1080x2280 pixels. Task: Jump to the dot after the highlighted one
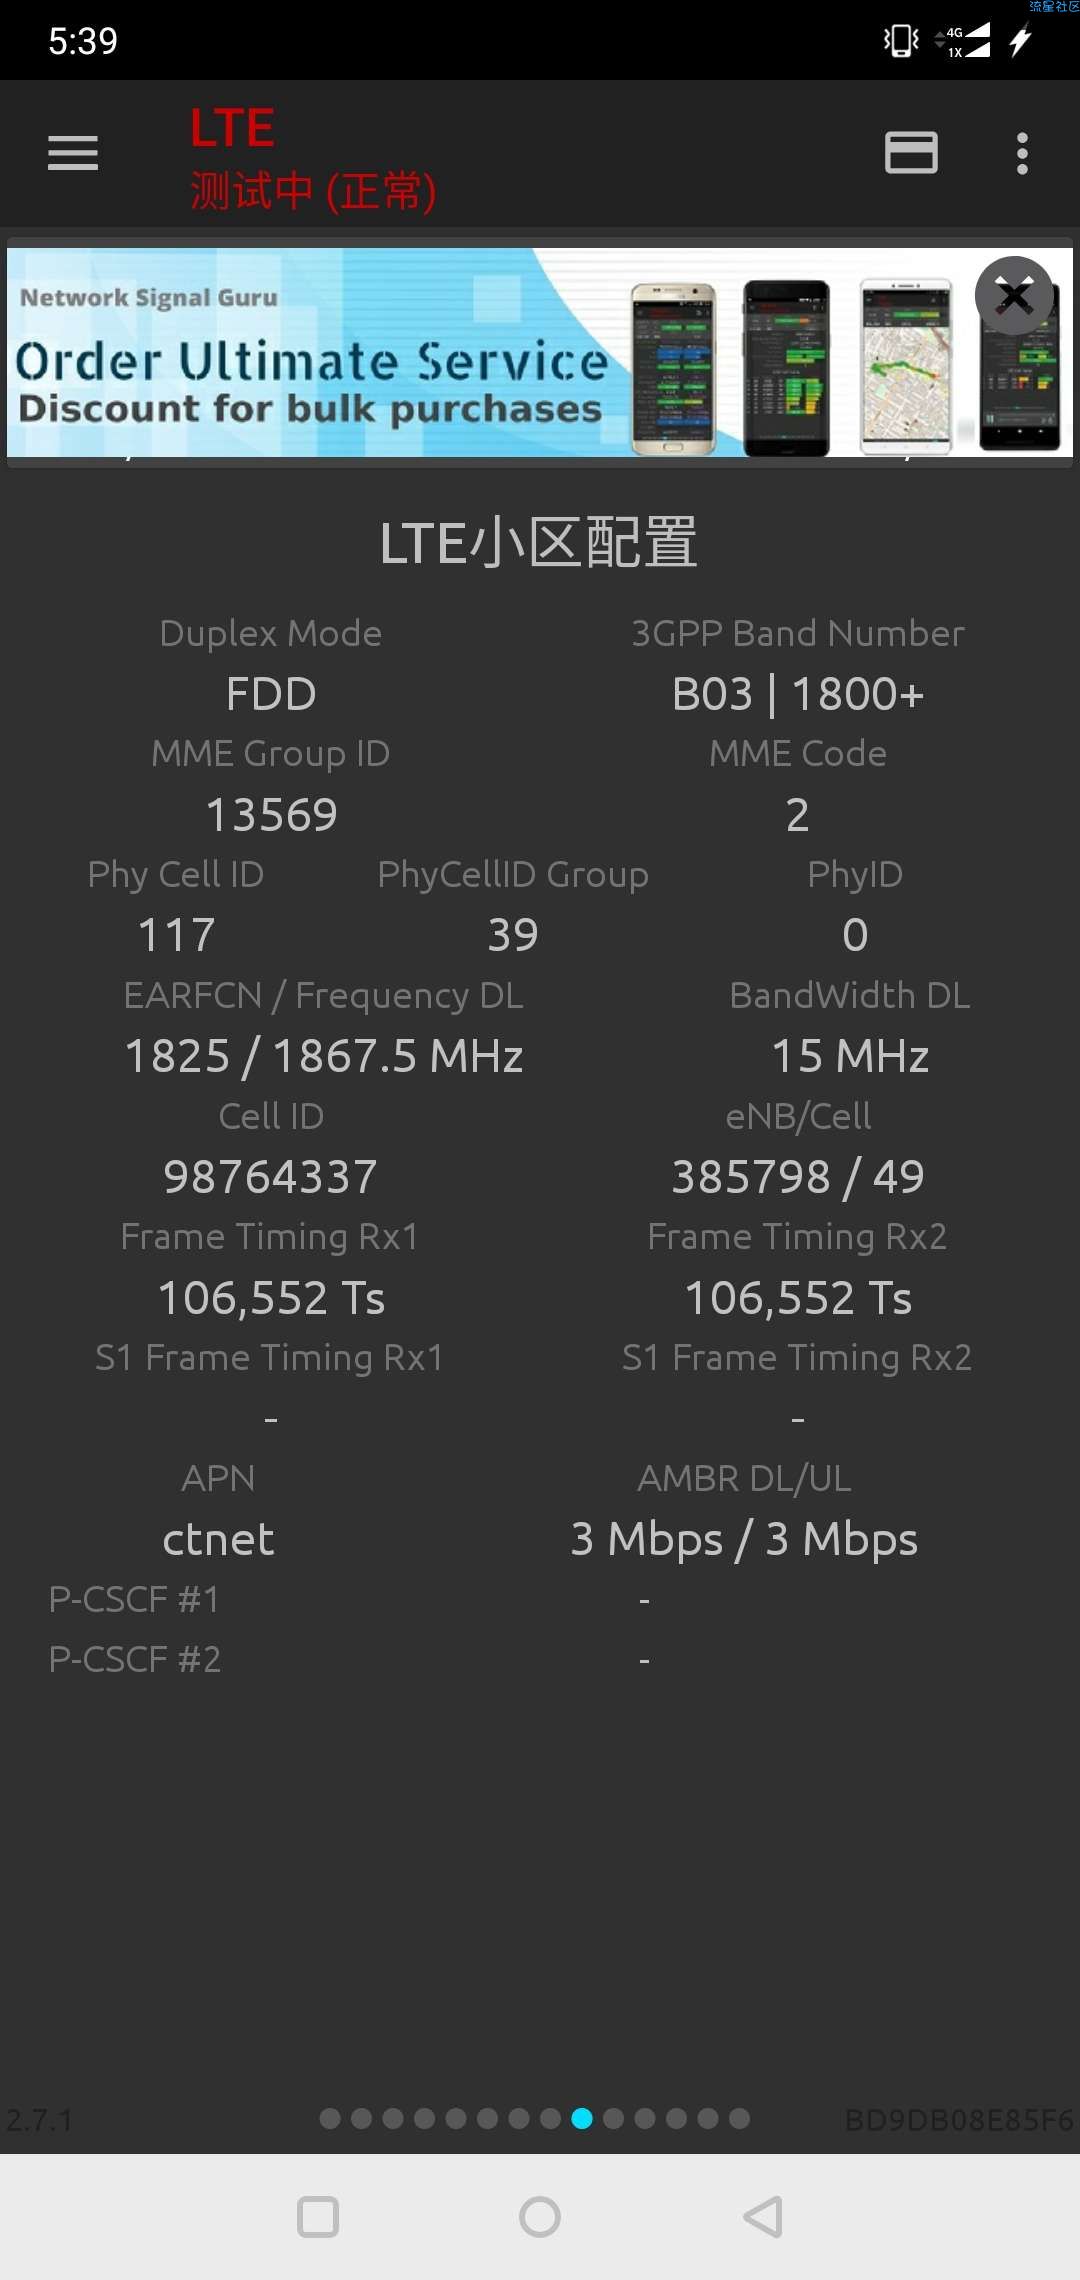(614, 2118)
